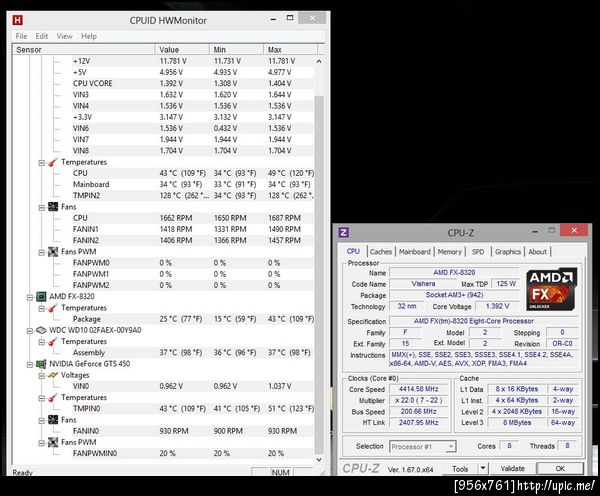Screen dimensions: 600x496
Task: Click fan icon beside NVIDIA Fans PWM
Action: (x=53, y=442)
